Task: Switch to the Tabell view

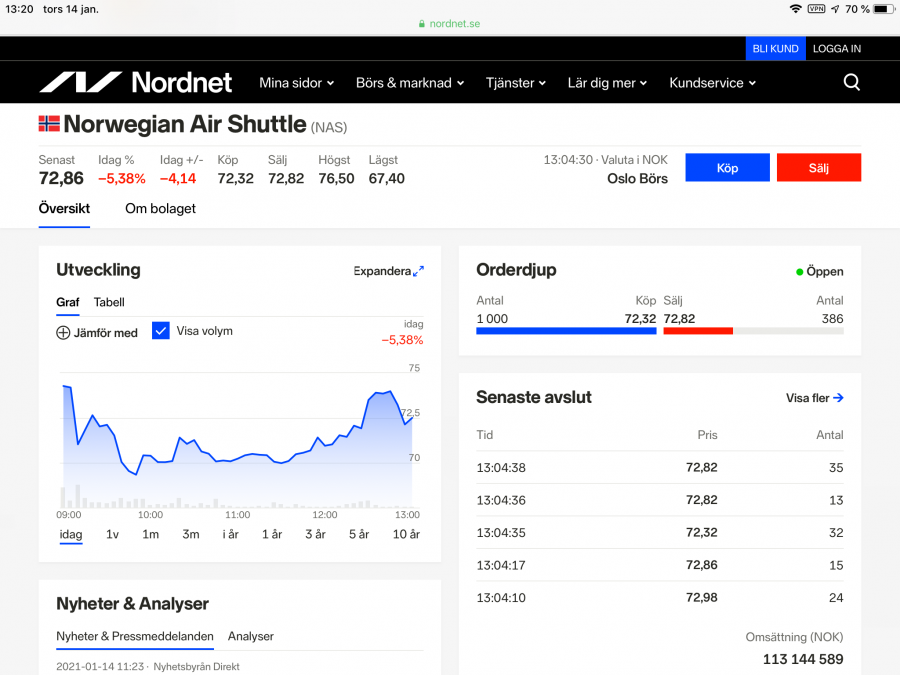Action: click(109, 302)
